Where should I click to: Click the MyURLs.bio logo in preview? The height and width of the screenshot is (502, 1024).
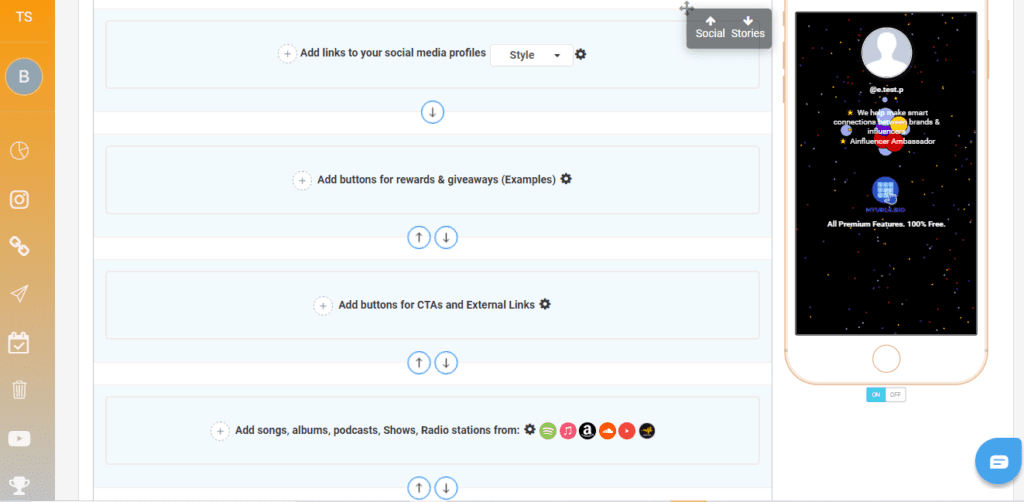tap(886, 194)
